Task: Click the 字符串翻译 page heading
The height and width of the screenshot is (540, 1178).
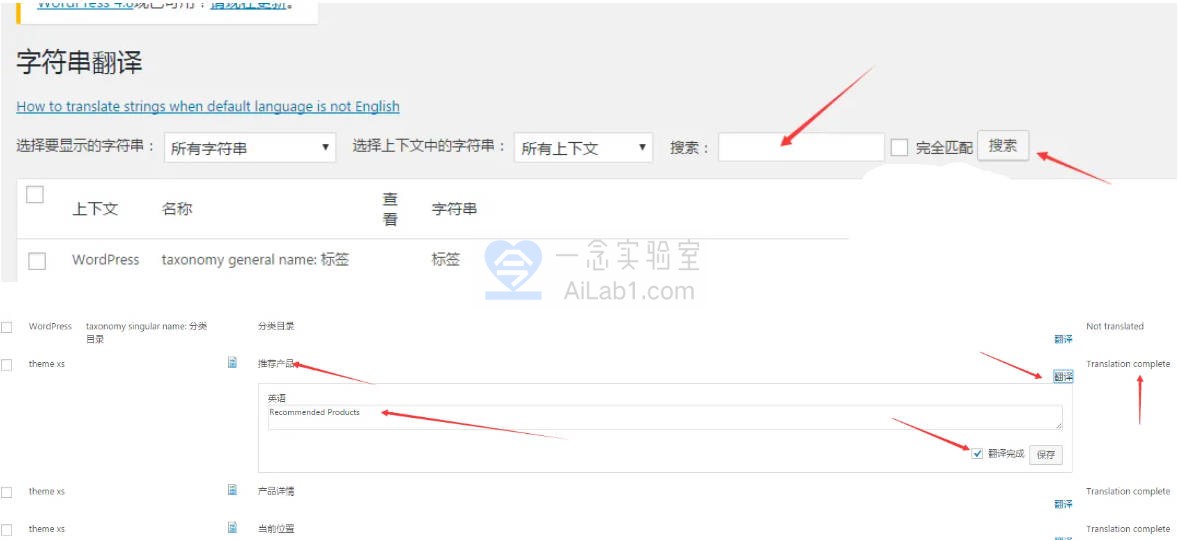Action: 80,63
